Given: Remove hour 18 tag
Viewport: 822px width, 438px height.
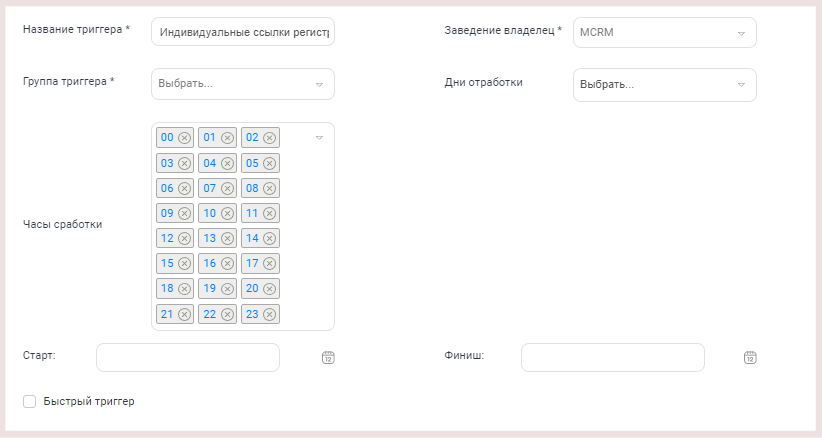Looking at the screenshot, I should (184, 289).
